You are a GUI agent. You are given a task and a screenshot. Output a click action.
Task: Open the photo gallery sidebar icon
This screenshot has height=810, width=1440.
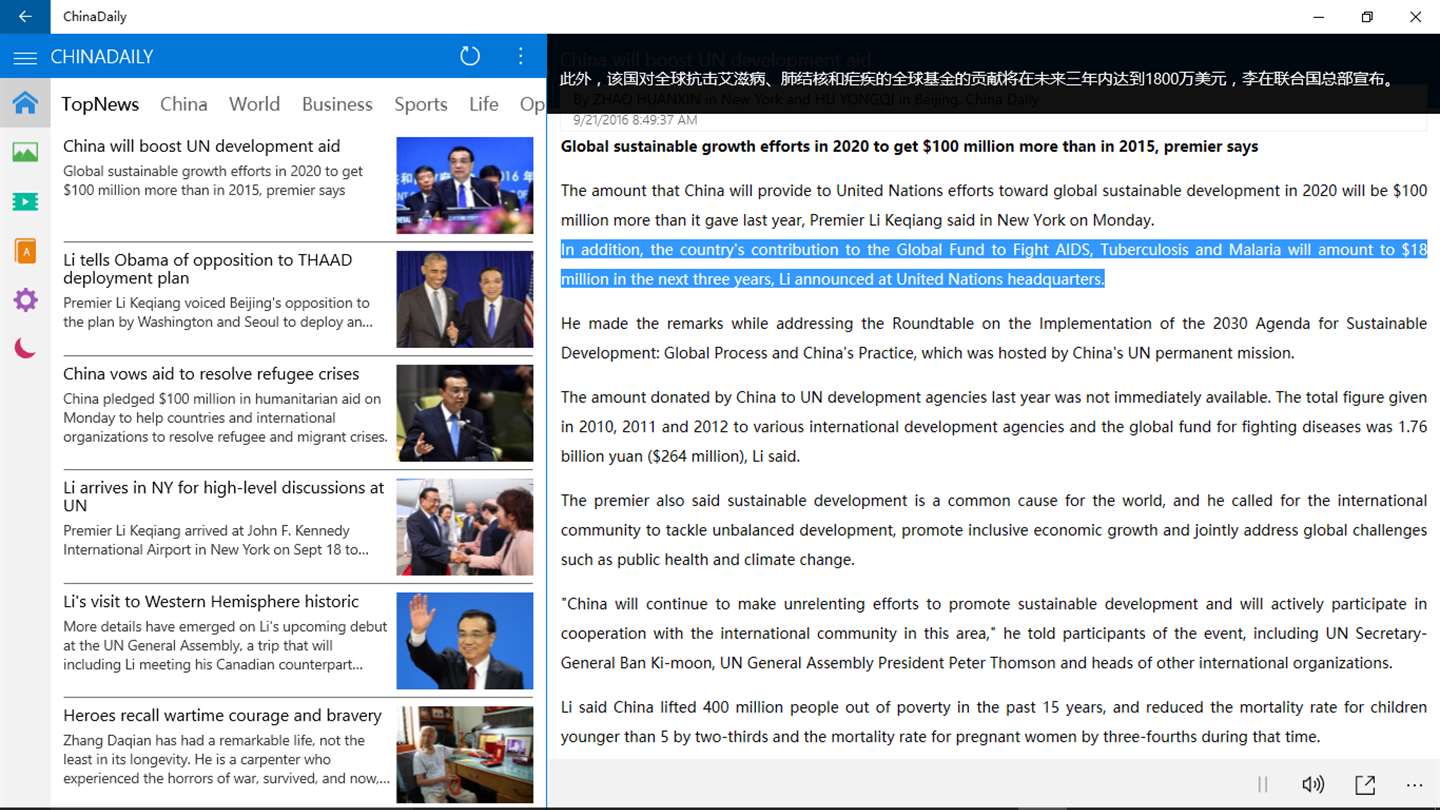(x=25, y=152)
